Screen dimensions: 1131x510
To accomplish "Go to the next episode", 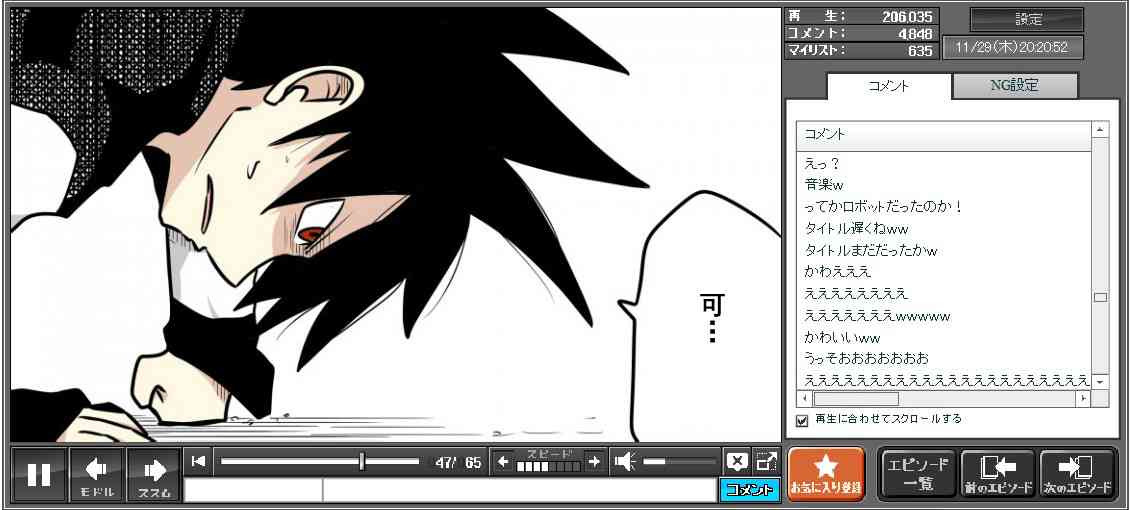I will pyautogui.click(x=1077, y=474).
